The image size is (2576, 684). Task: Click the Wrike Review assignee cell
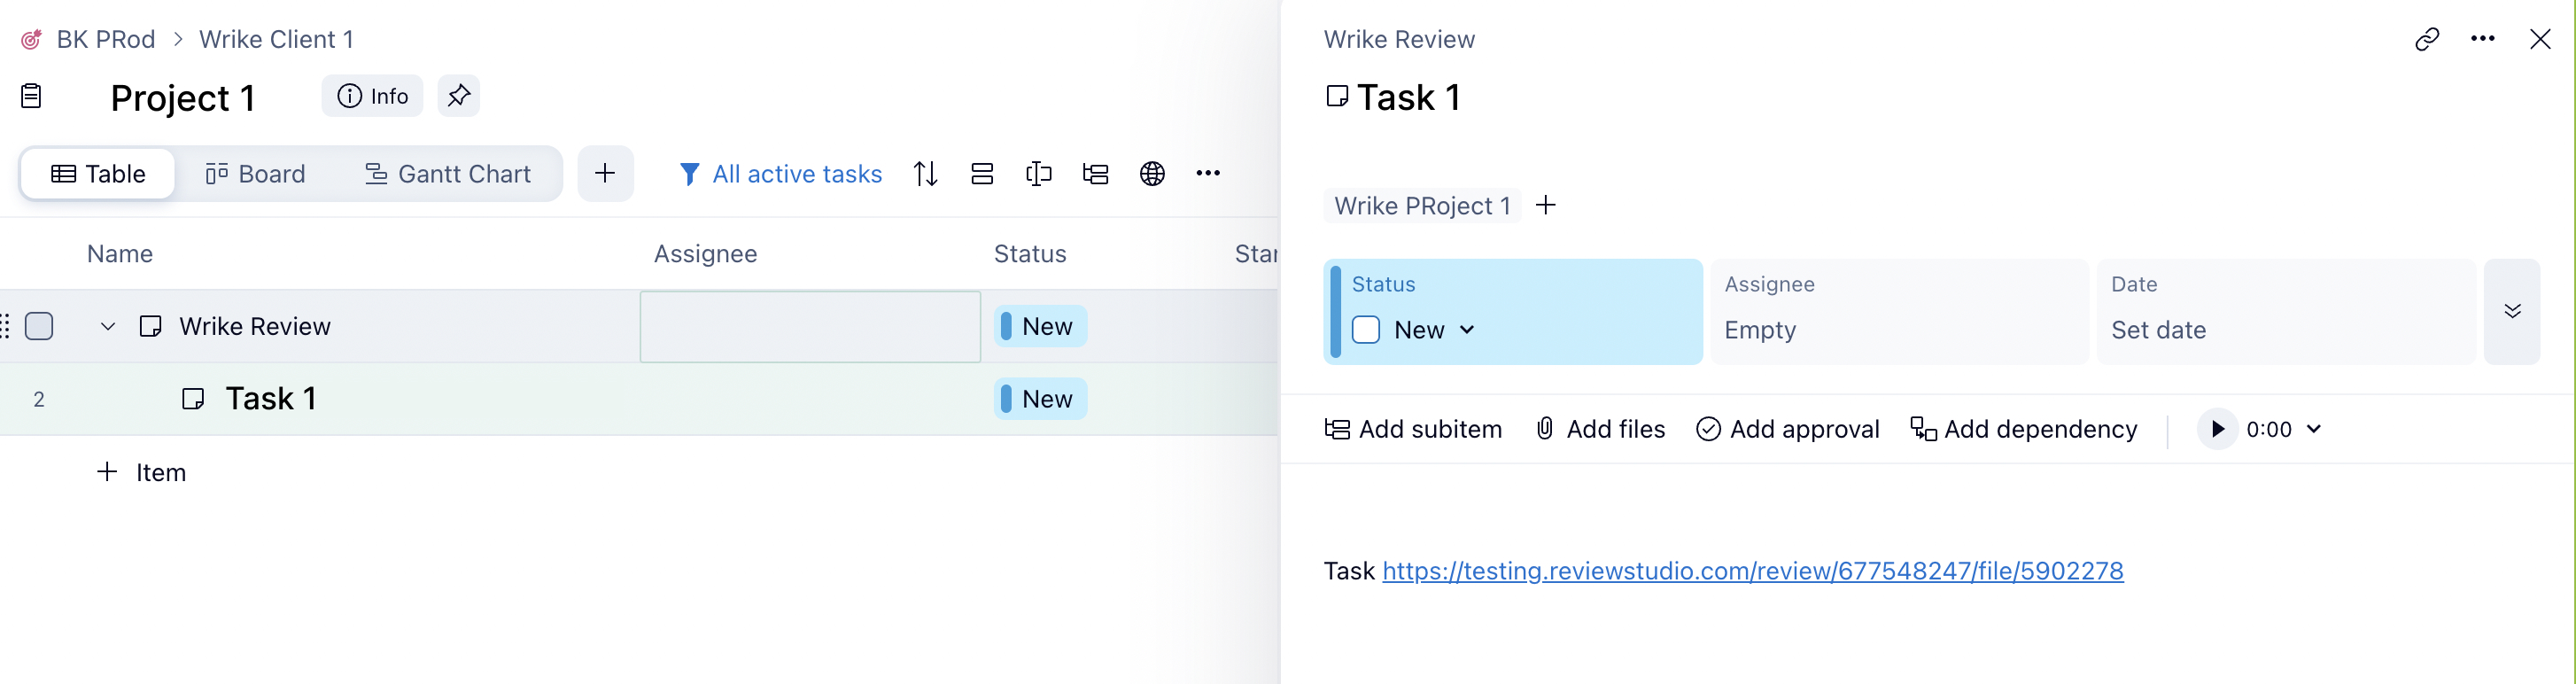point(810,327)
